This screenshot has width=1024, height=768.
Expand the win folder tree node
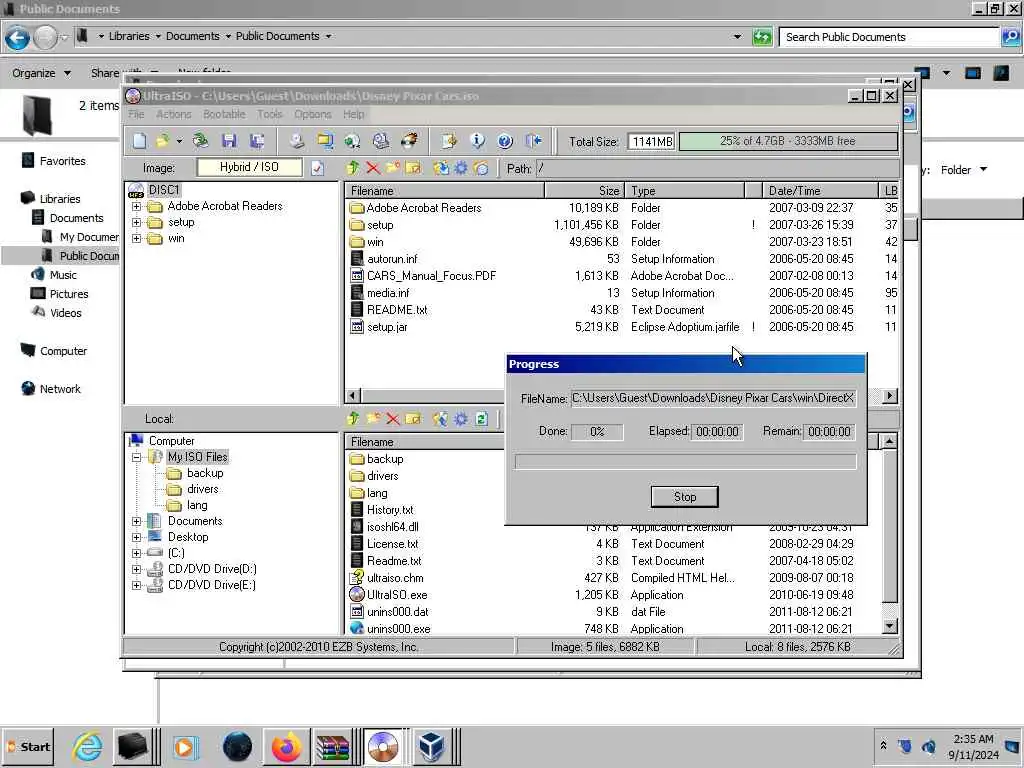pyautogui.click(x=136, y=238)
